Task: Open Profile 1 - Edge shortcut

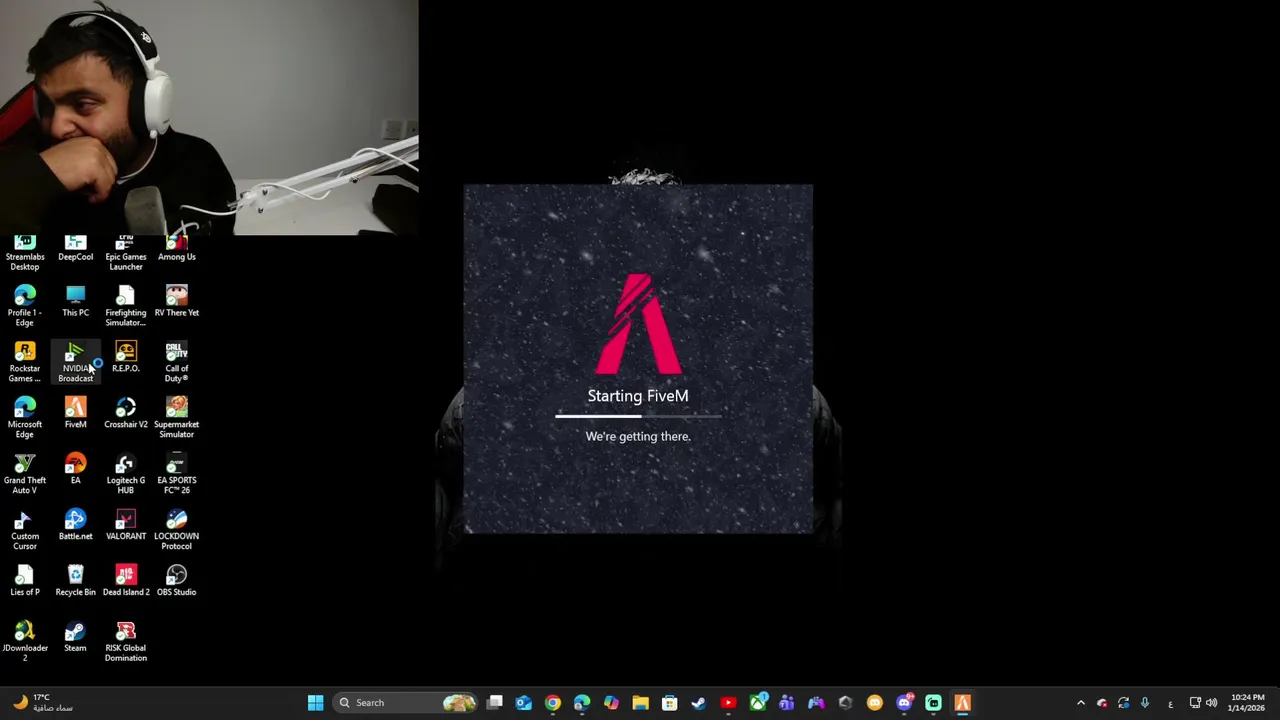Action: point(25,306)
